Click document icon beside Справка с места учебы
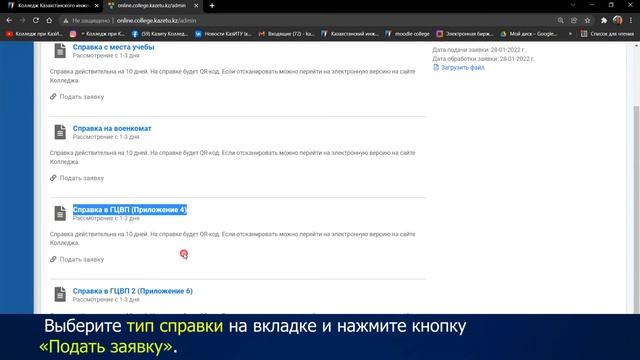640x360 pixels. [60, 51]
